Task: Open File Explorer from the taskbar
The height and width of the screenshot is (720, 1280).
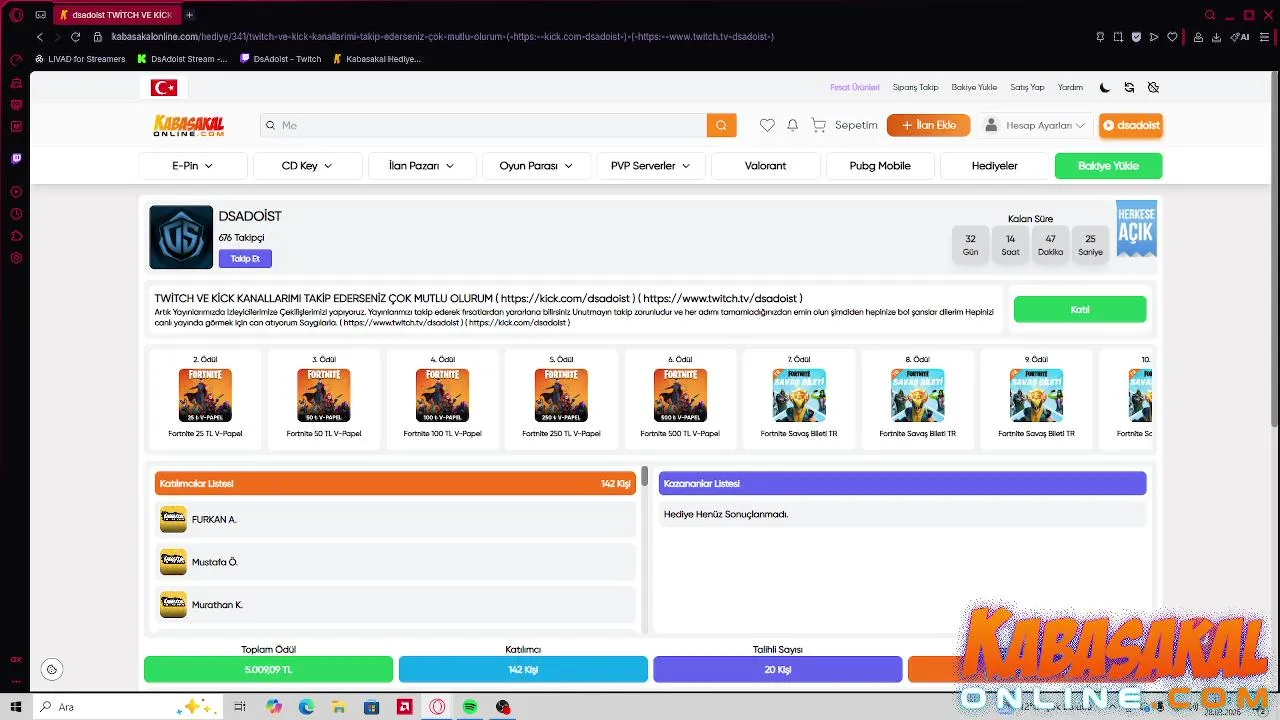Action: coord(339,707)
